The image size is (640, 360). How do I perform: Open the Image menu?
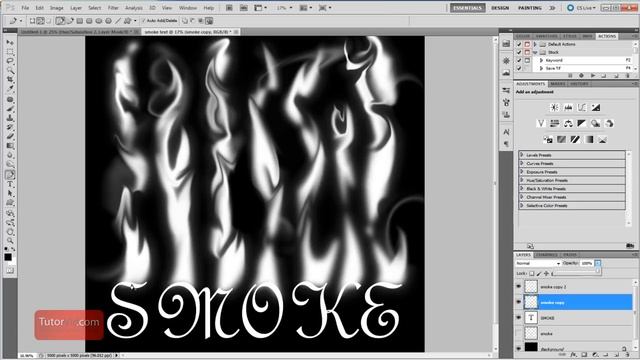[57, 8]
